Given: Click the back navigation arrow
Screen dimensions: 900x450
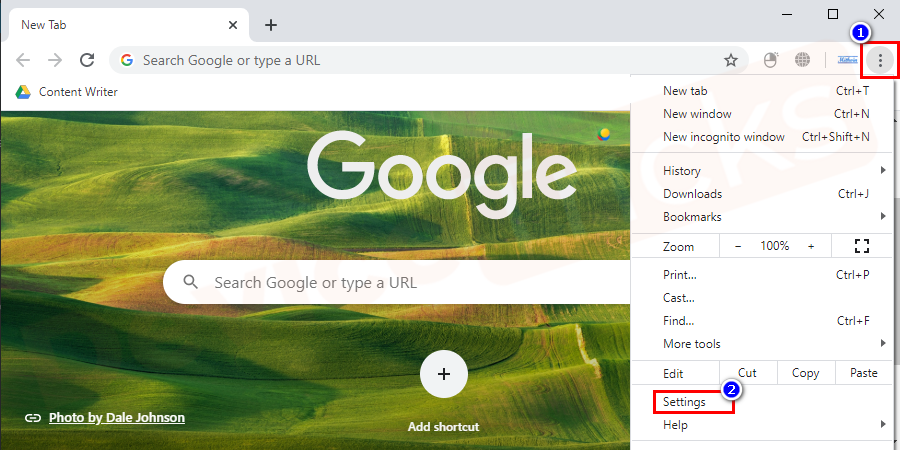Looking at the screenshot, I should [x=23, y=60].
